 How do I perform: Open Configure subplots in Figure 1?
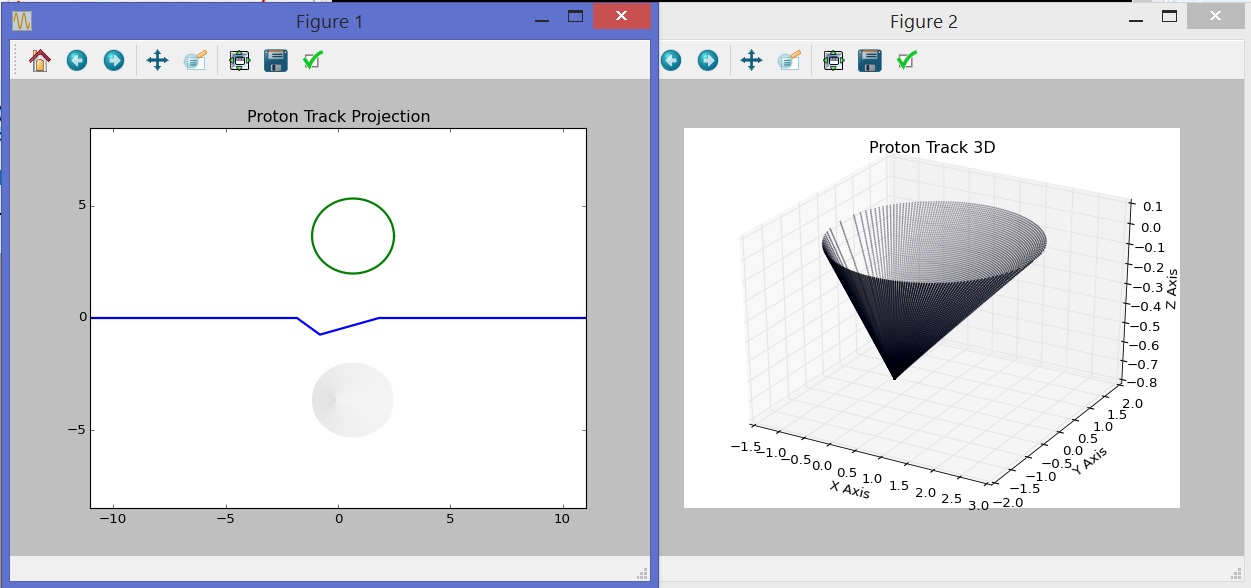click(x=239, y=61)
